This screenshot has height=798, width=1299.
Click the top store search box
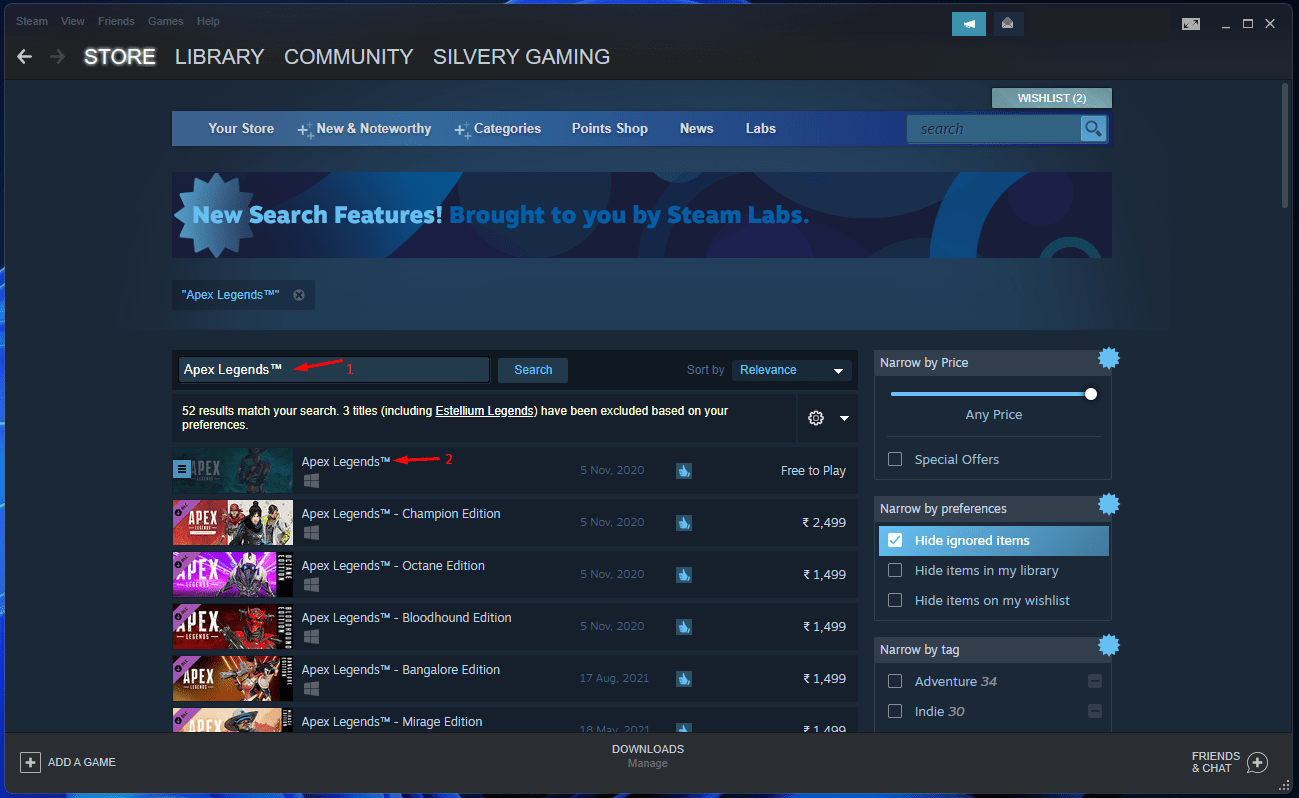pos(994,129)
